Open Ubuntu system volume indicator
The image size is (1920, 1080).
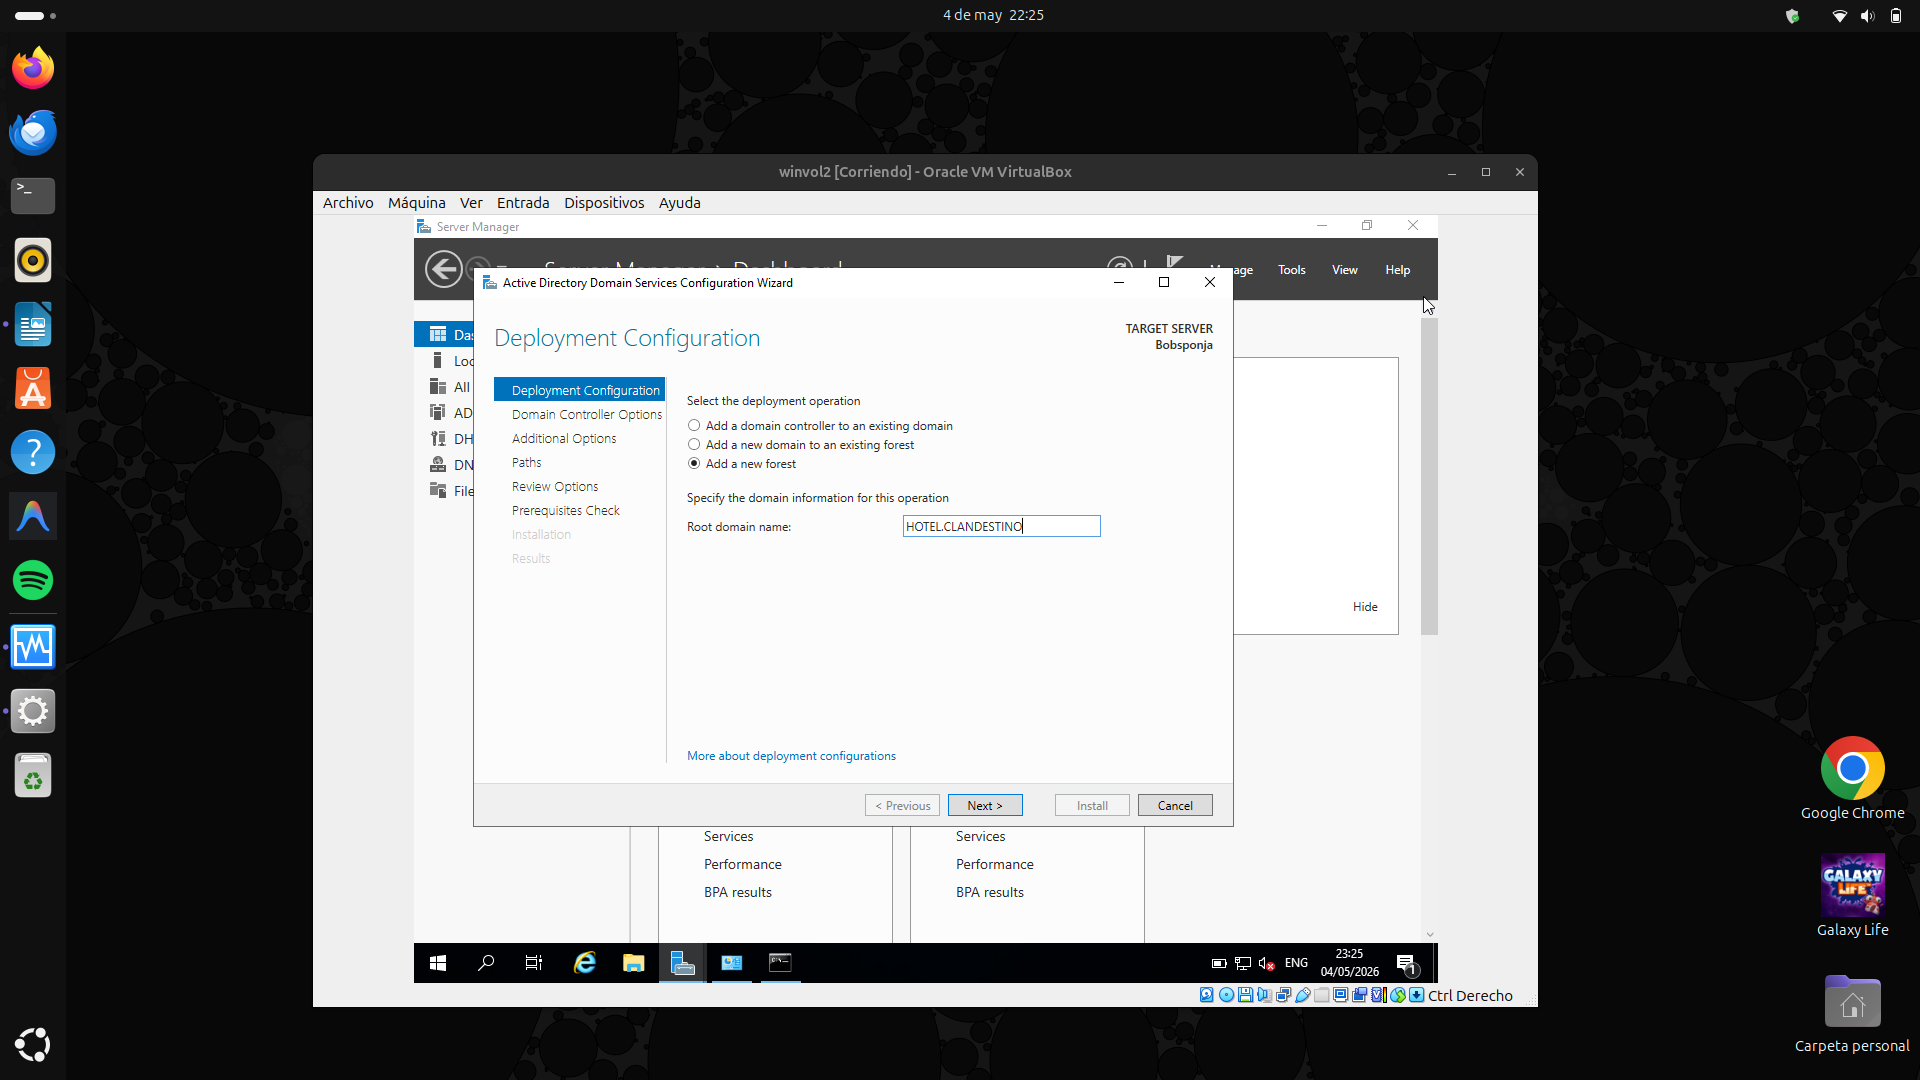1867,16
